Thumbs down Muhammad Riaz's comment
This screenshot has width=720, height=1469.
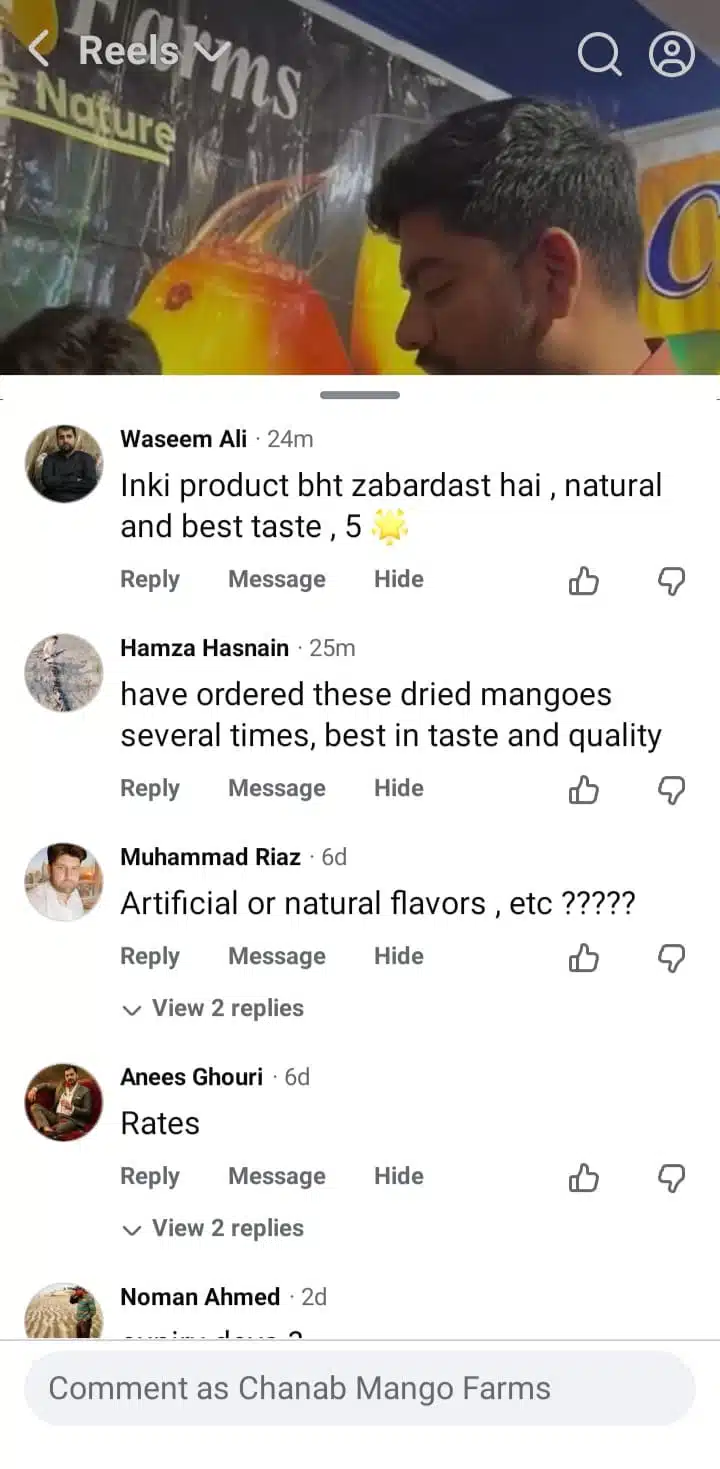[x=671, y=958]
